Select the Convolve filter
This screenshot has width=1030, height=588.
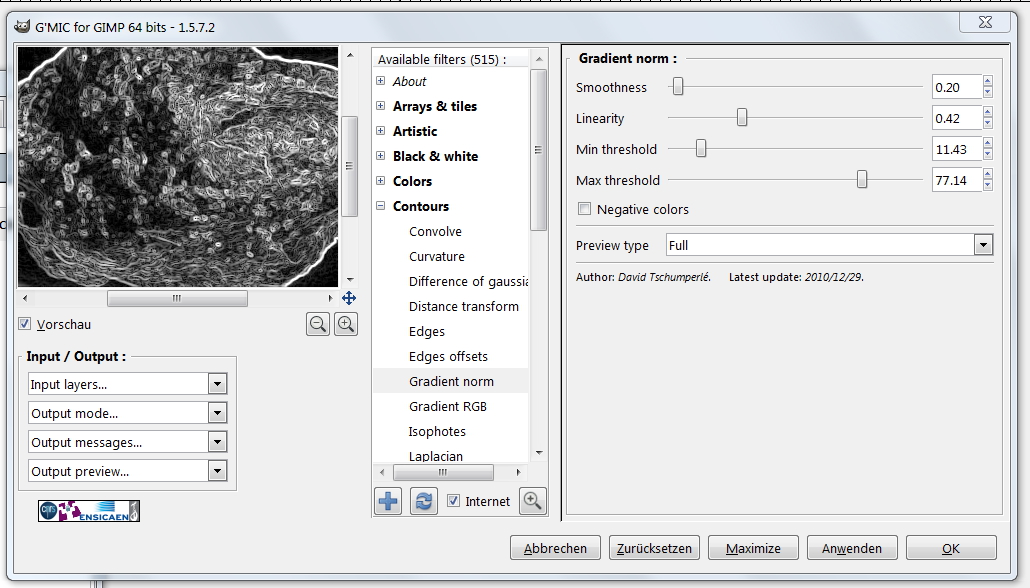coord(435,231)
